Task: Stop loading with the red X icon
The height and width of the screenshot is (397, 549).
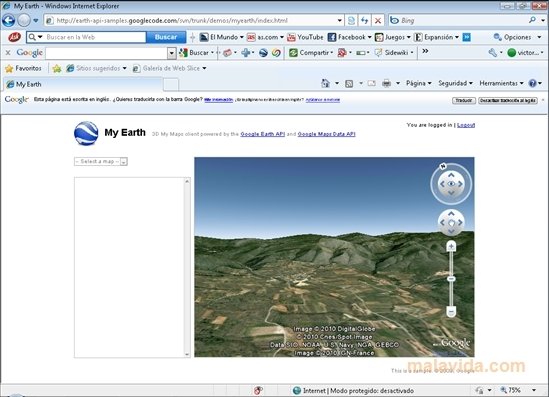Action: coord(378,21)
